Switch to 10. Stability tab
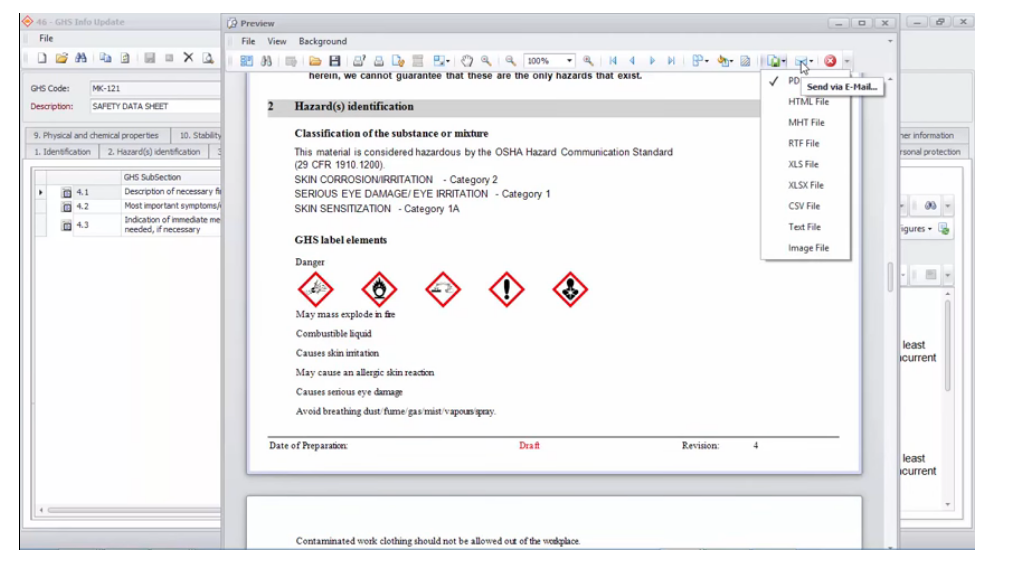Image resolution: width=1031 pixels, height=582 pixels. tap(197, 135)
